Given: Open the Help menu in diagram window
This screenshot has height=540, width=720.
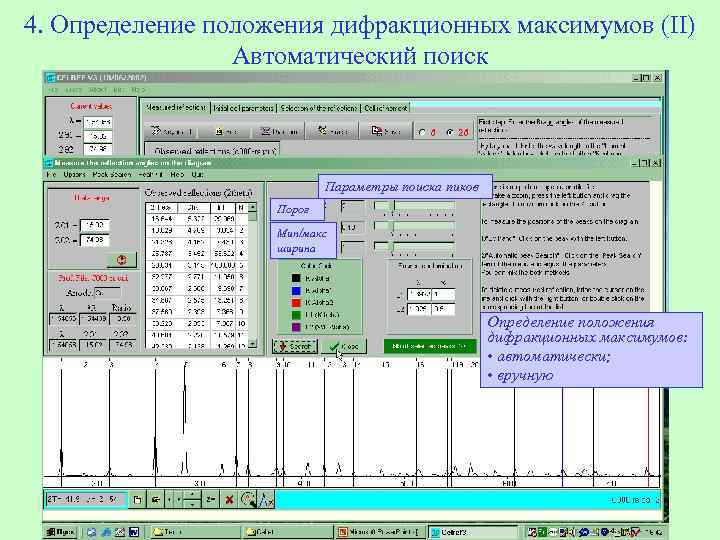Looking at the screenshot, I should click(x=177, y=174).
